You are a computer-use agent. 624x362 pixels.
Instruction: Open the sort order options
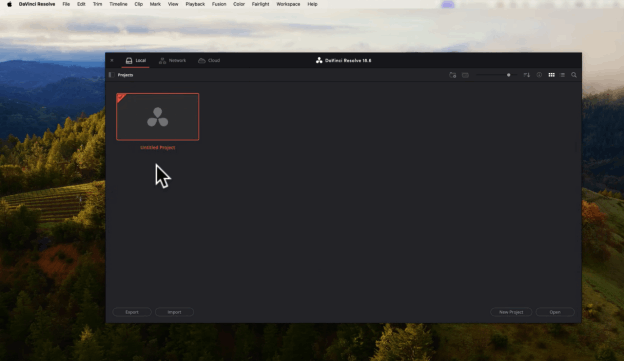pyautogui.click(x=526, y=75)
